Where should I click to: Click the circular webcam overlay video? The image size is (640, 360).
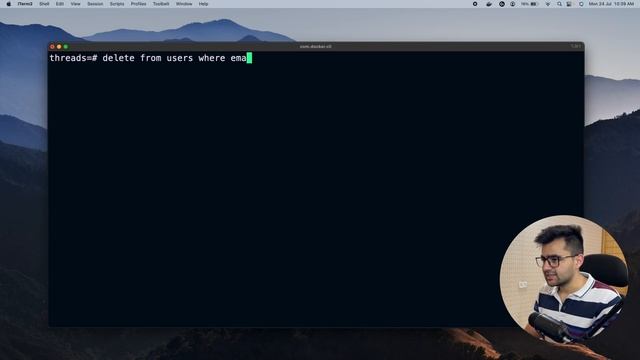tap(564, 279)
